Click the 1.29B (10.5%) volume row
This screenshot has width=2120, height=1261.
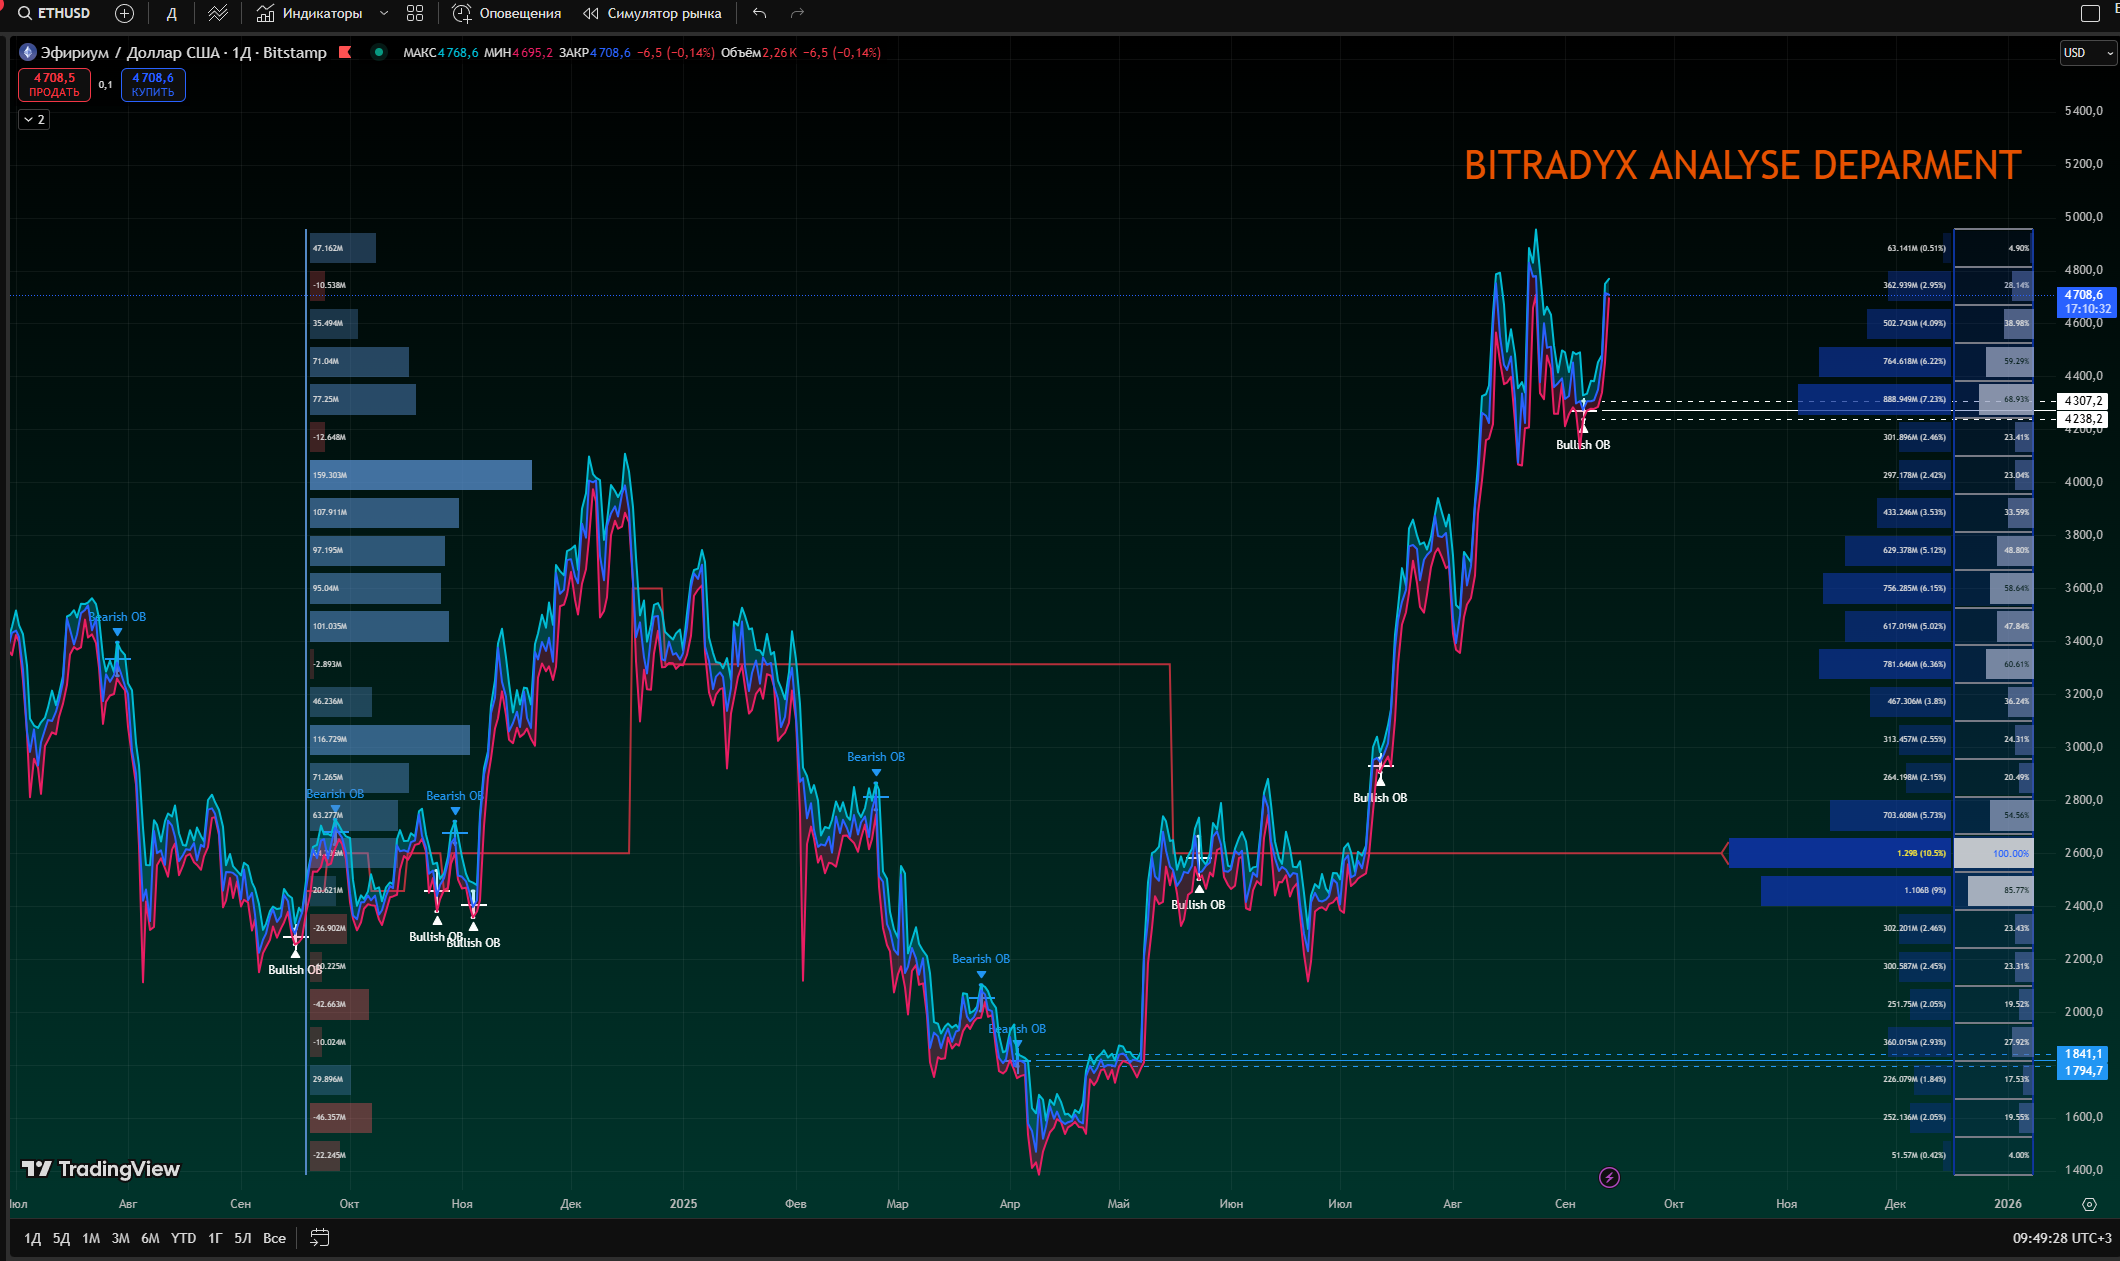pos(1840,853)
